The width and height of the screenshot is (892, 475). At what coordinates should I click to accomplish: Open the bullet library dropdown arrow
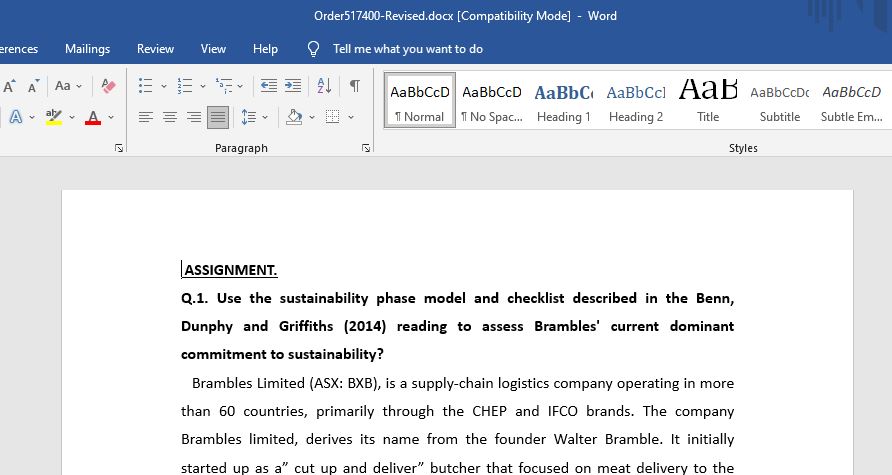tap(164, 86)
